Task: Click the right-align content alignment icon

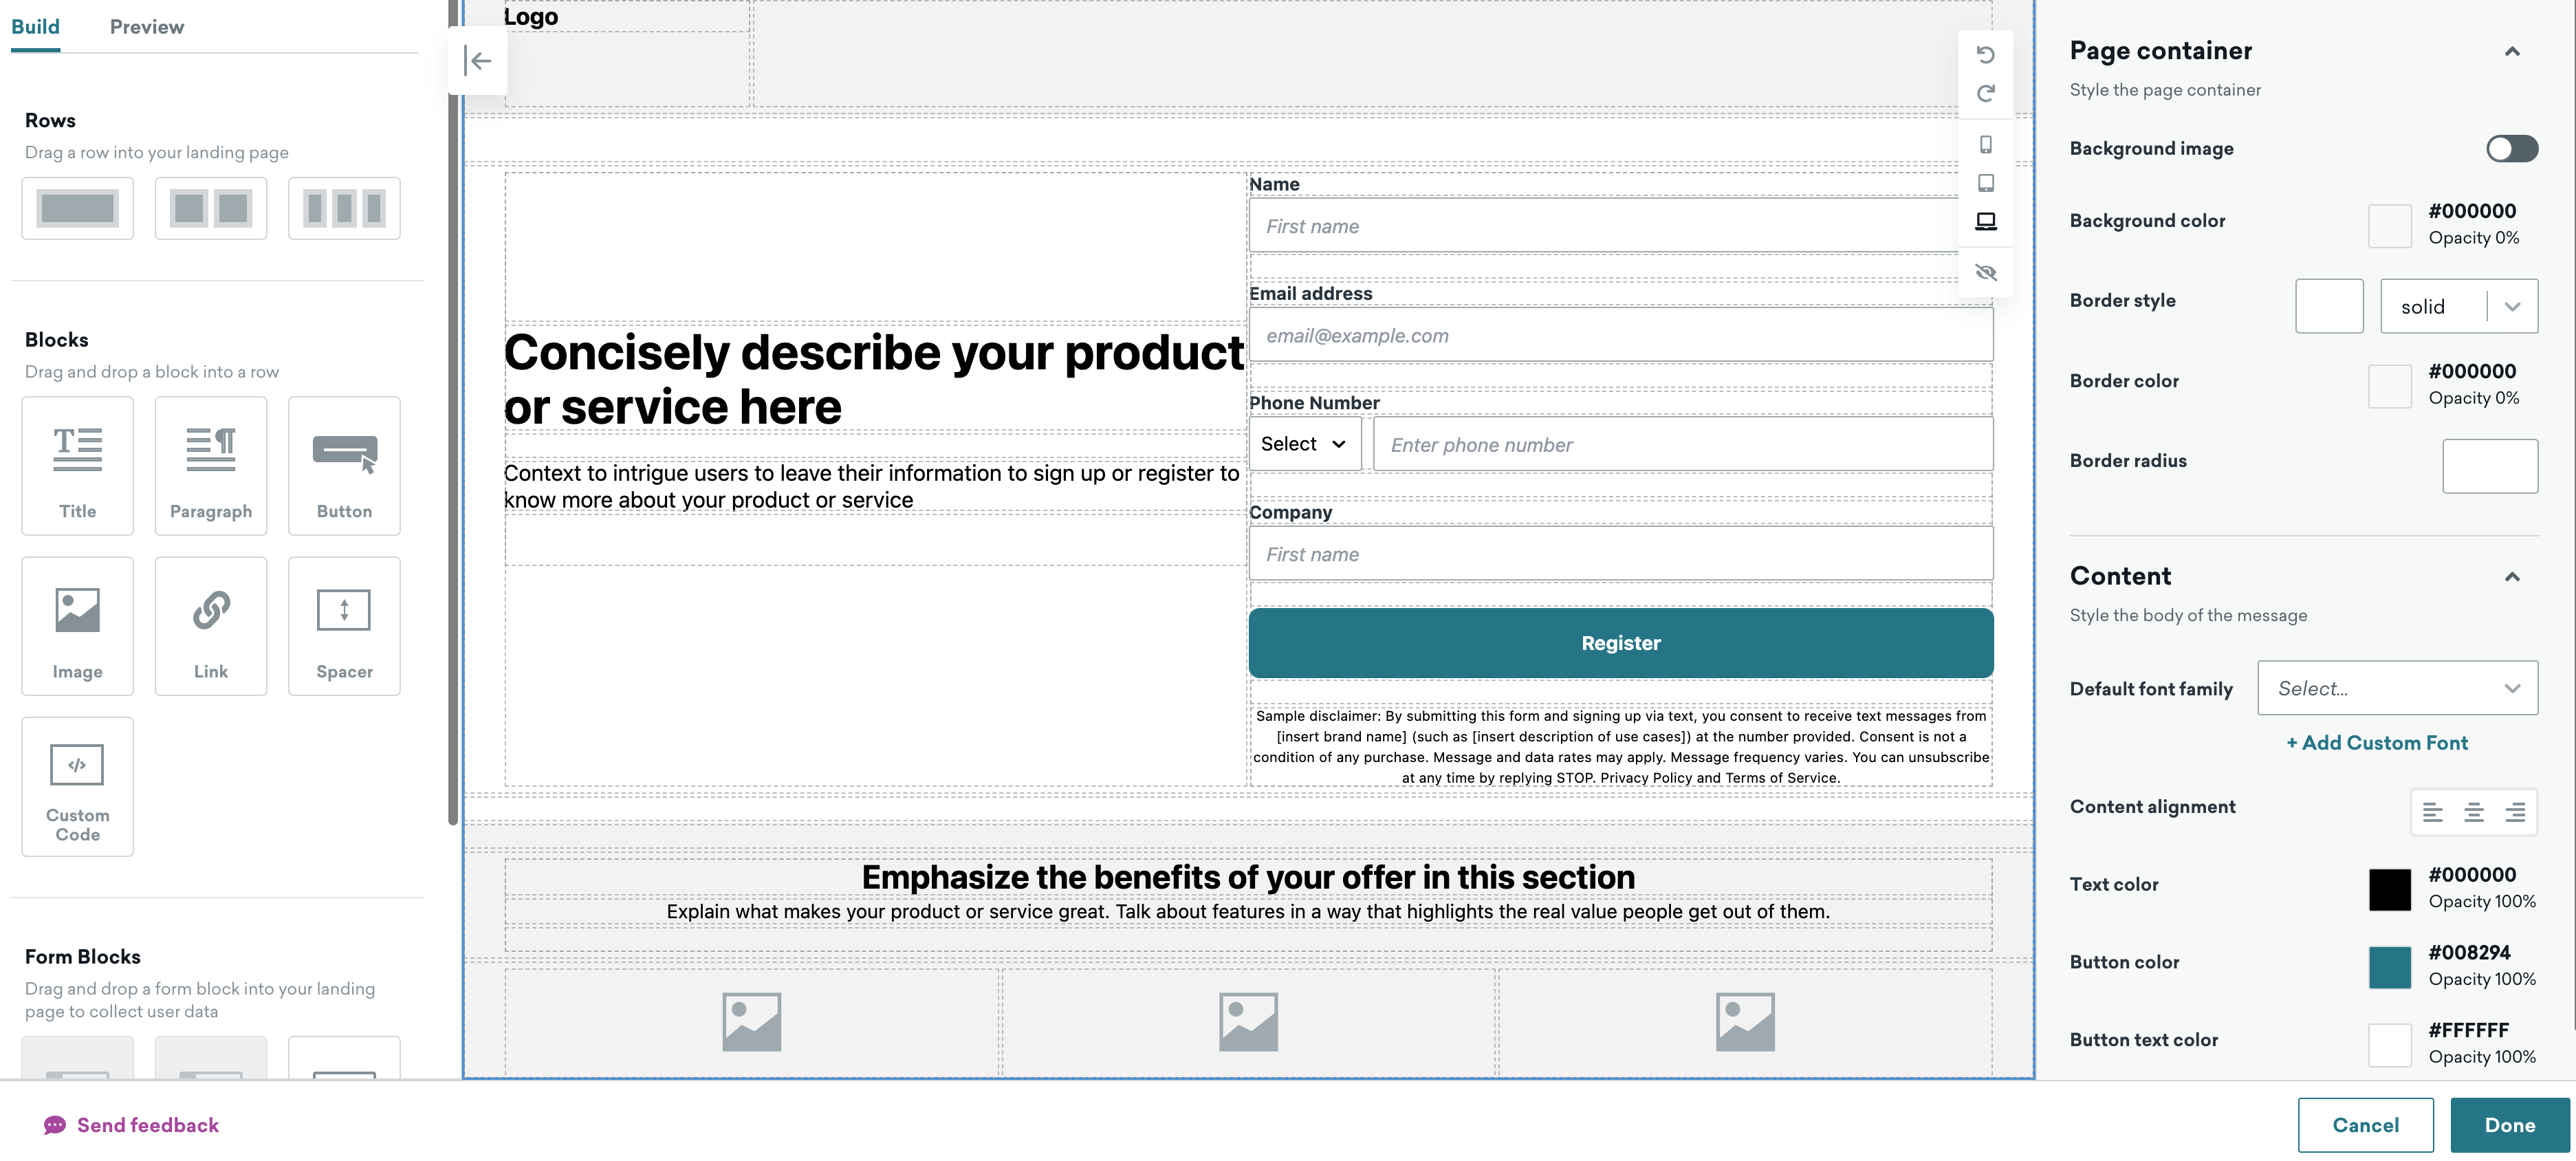Action: pyautogui.click(x=2515, y=811)
